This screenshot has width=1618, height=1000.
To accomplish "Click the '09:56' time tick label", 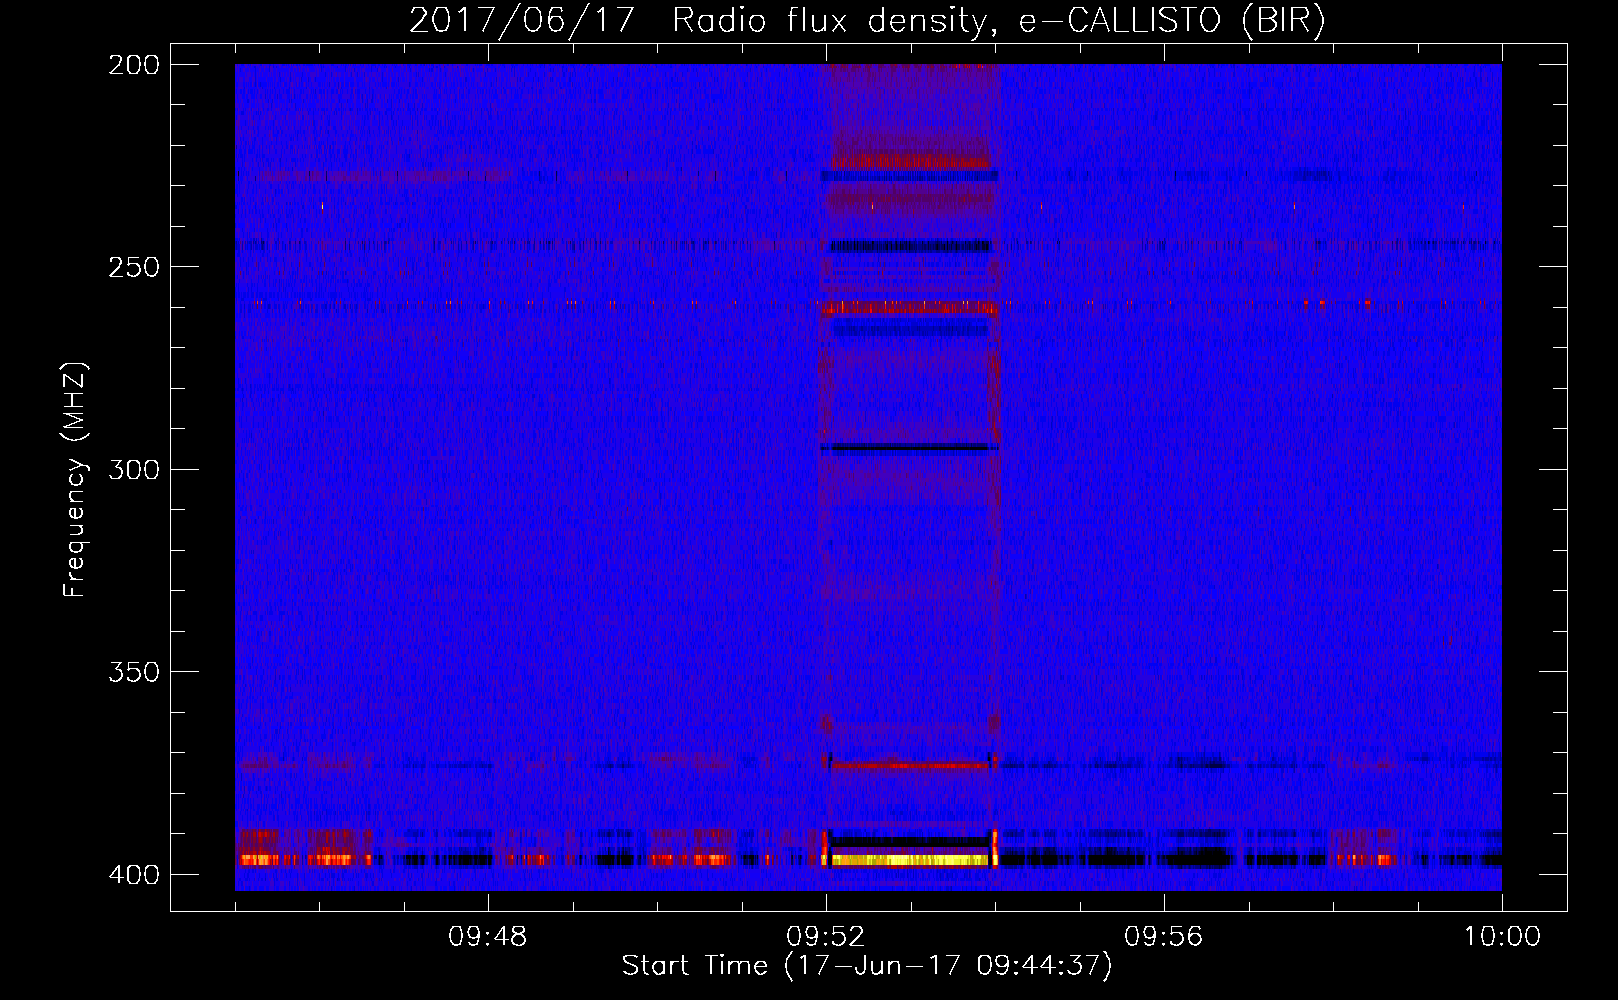I will (1163, 936).
